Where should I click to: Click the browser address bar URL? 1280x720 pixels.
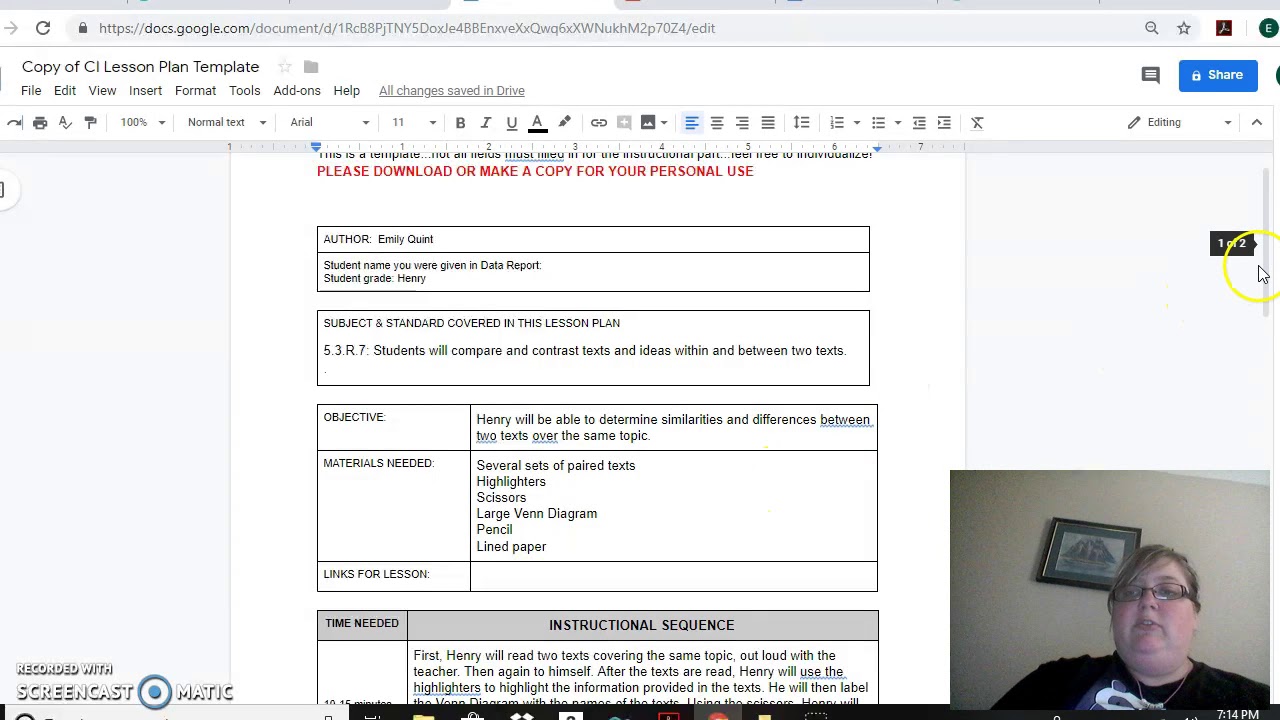click(x=407, y=28)
